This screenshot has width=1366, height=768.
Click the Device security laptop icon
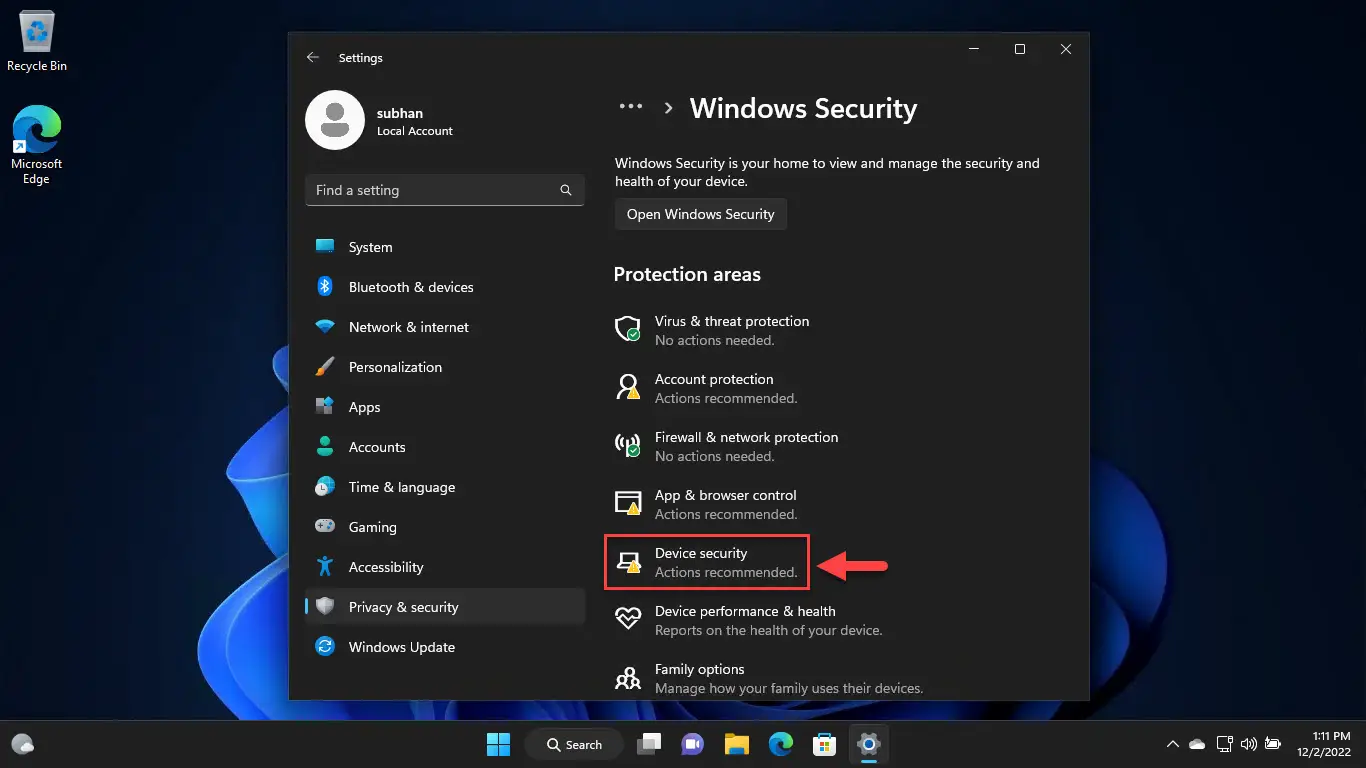[x=628, y=561]
